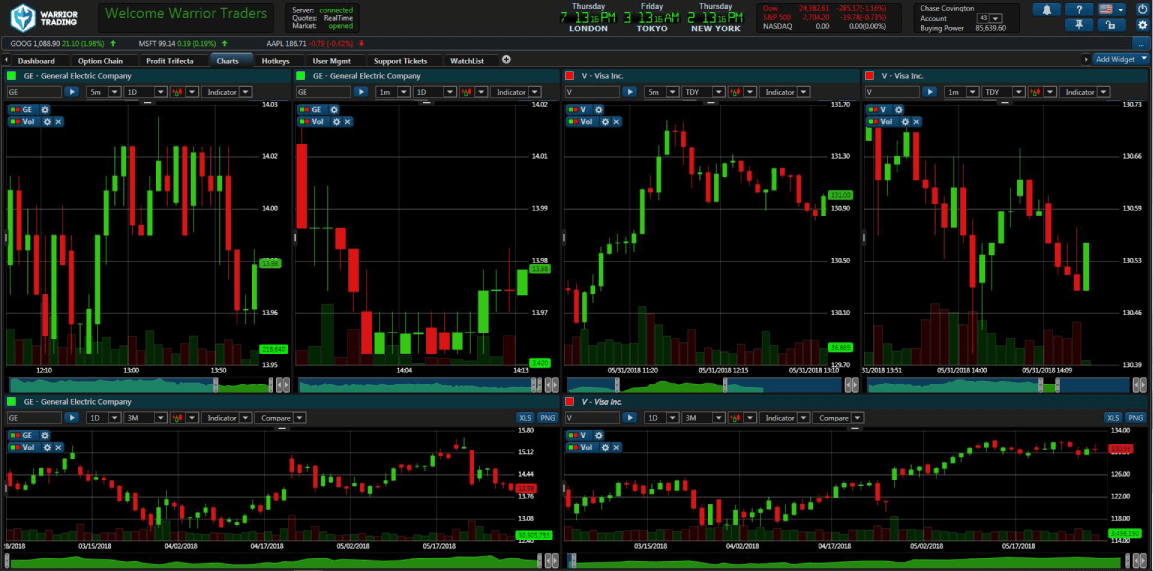Screen dimensions: 1153x571
Task: Export V 1D 3M chart with PNG button
Action: point(1135,417)
